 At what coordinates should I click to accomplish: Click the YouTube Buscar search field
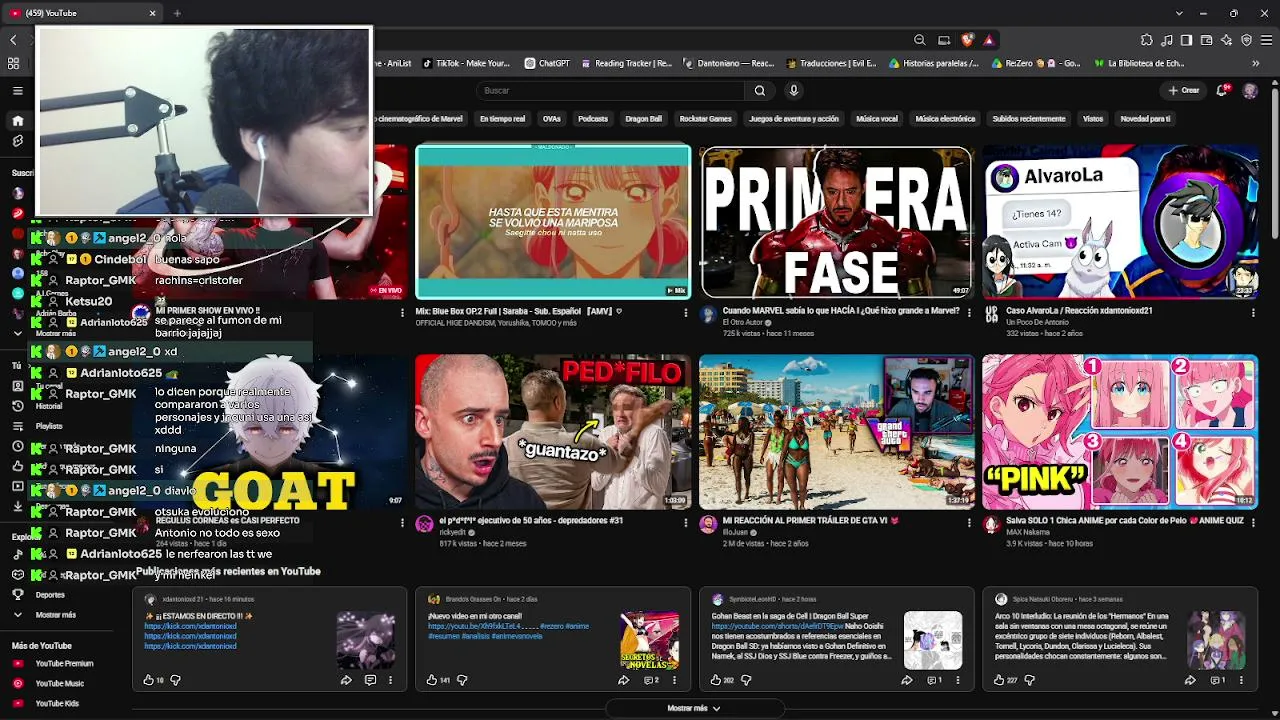pos(610,91)
